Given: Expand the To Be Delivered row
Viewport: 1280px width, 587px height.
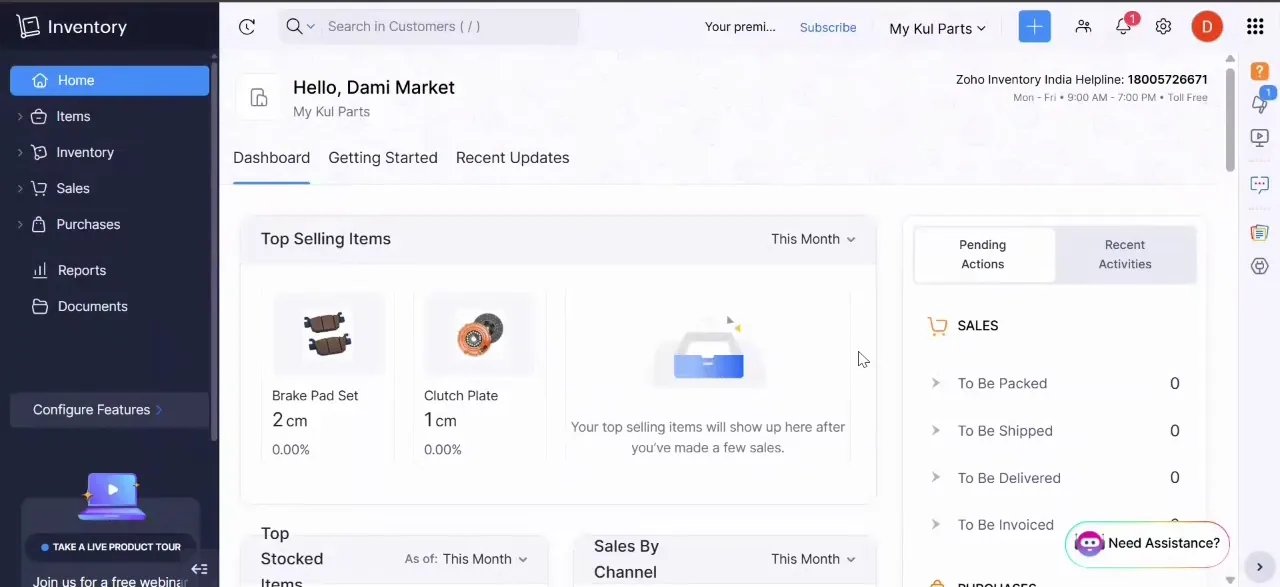Looking at the screenshot, I should (936, 477).
